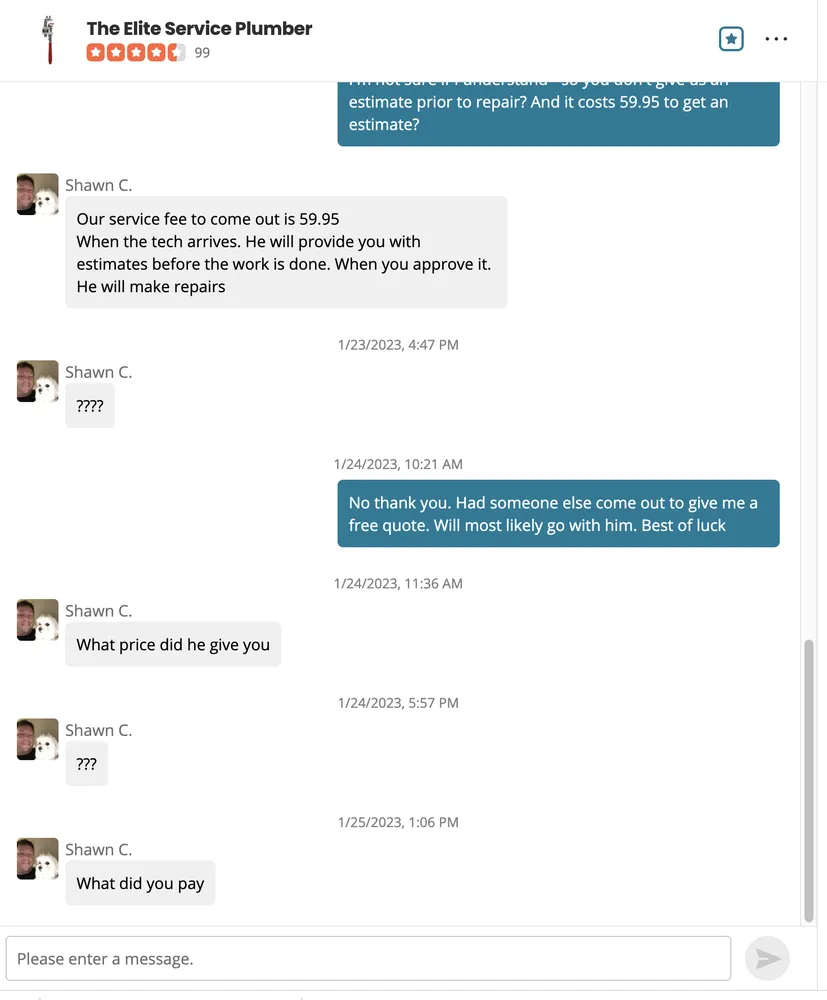Image resolution: width=827 pixels, height=1000 pixels.
Task: Click Shawn C. name above "What price" message
Action: click(98, 611)
